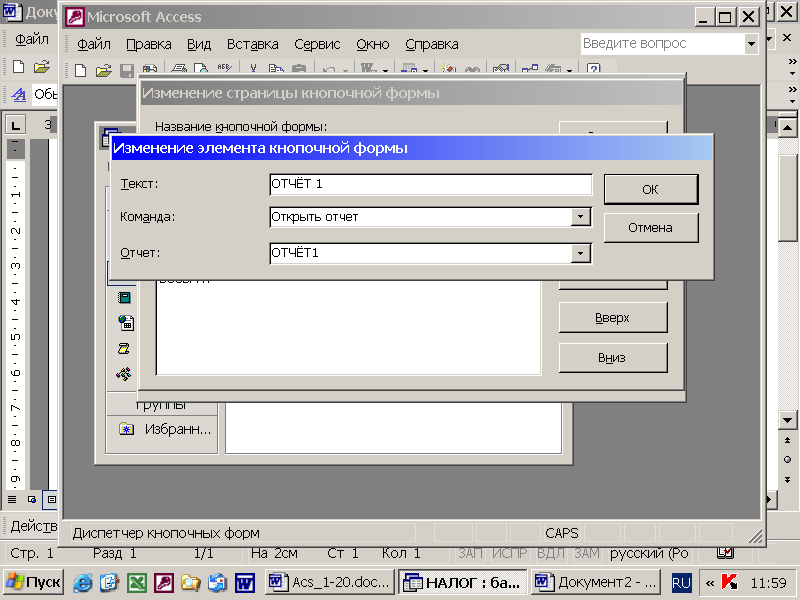This screenshot has width=800, height=600.
Task: Click the Избранн... favorites folder item
Action: coord(164,429)
